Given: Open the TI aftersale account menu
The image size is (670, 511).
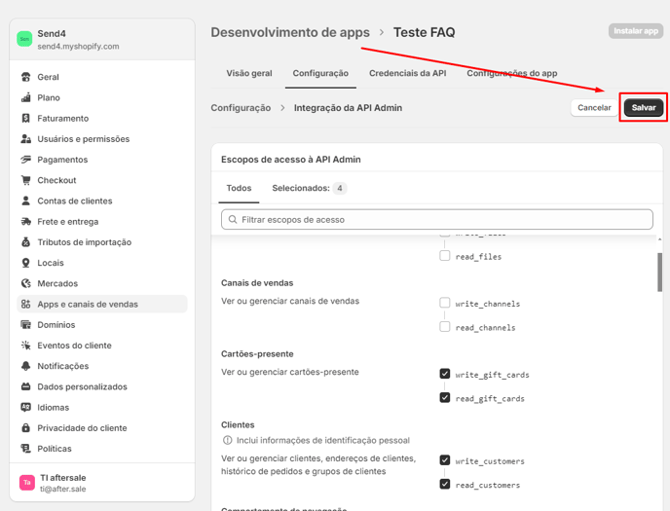Looking at the screenshot, I should point(102,483).
